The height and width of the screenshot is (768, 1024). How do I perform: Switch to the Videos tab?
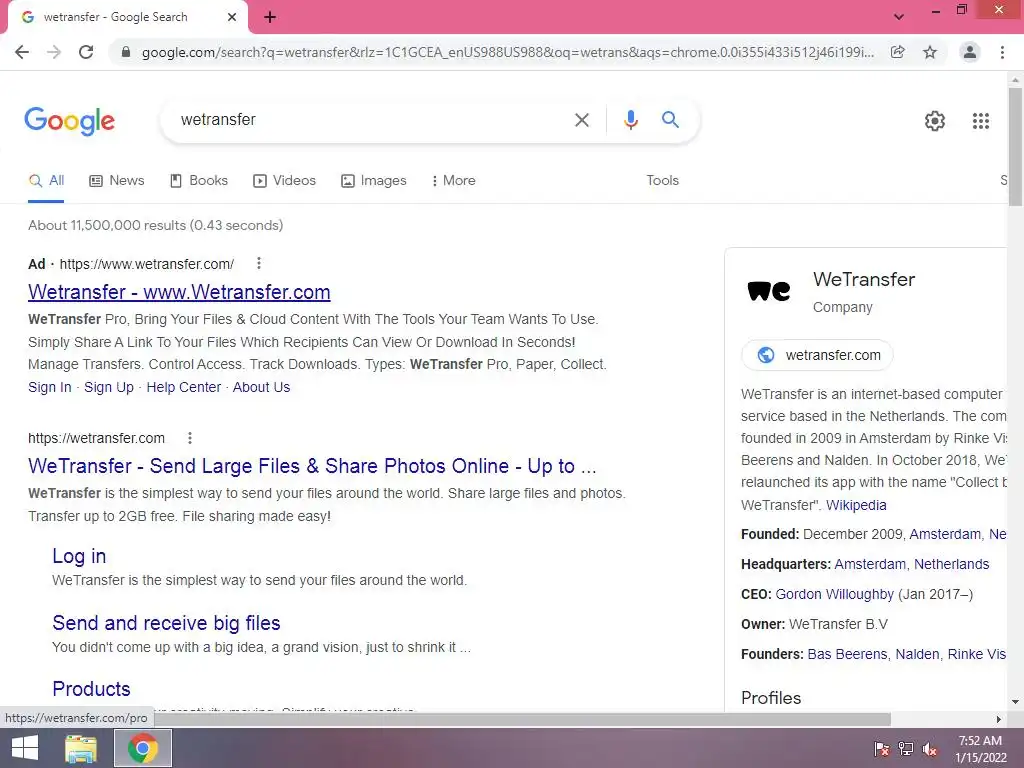(x=284, y=181)
